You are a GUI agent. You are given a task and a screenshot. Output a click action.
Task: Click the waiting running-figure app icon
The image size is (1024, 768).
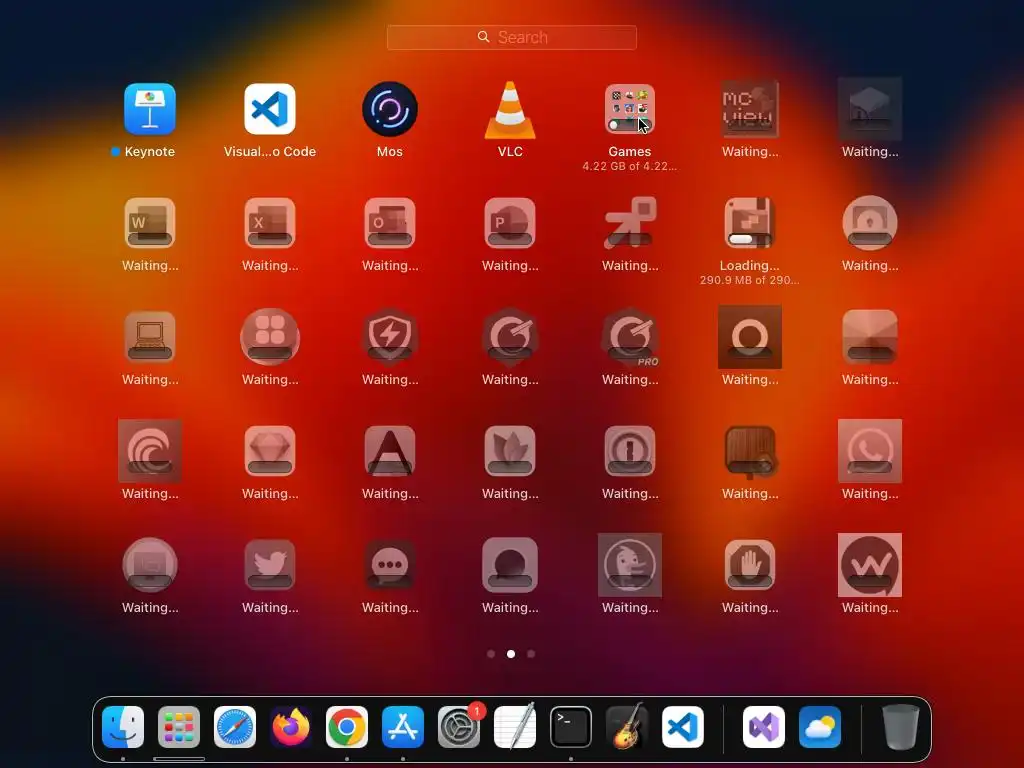point(630,223)
